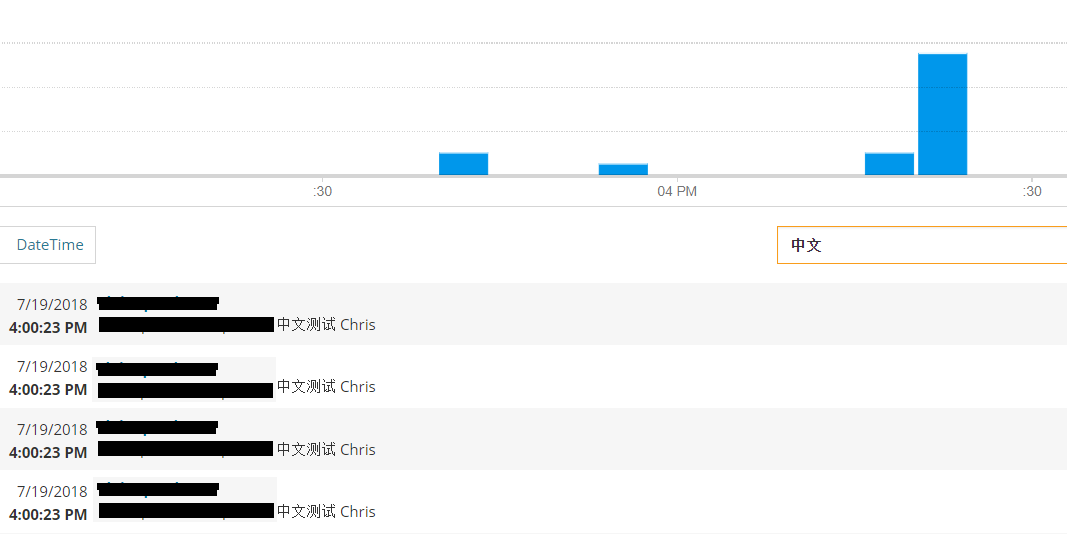Click the second row's 7/19/2018 date
The image size is (1067, 534).
(52, 366)
